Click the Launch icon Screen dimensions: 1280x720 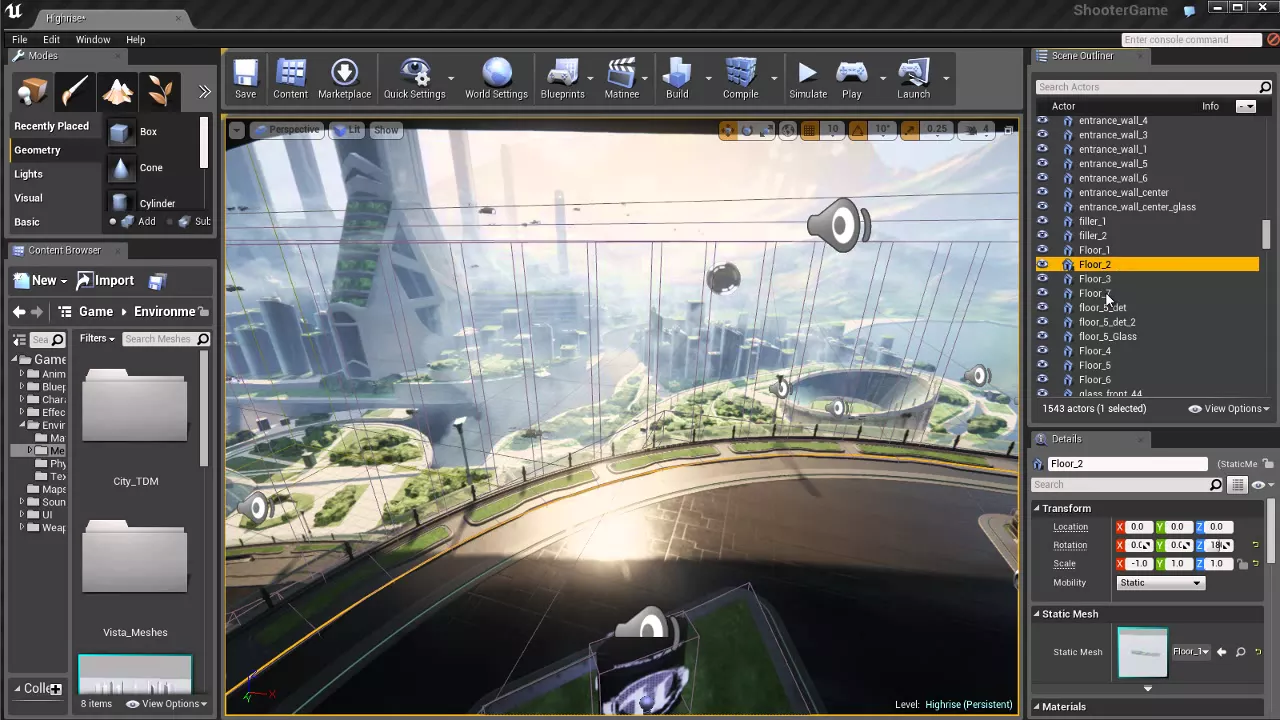[913, 78]
